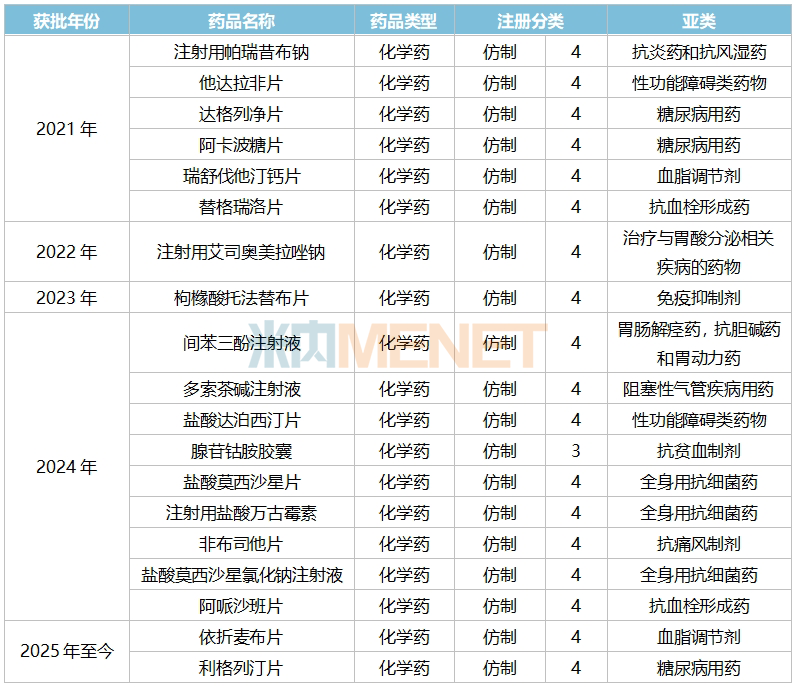Click drug name 注射用盐酸万古霉素
The width and height of the screenshot is (796, 687).
[242, 513]
